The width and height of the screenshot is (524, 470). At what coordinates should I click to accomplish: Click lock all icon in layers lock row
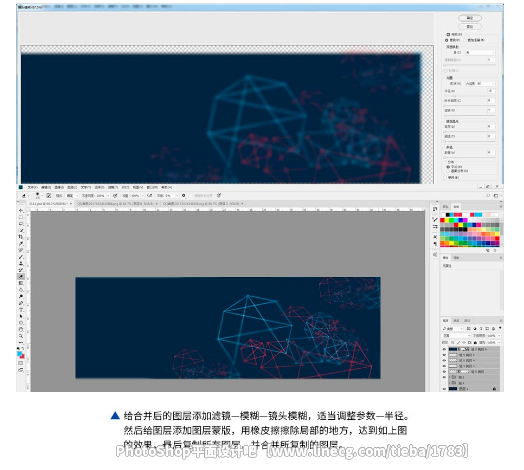click(x=475, y=343)
